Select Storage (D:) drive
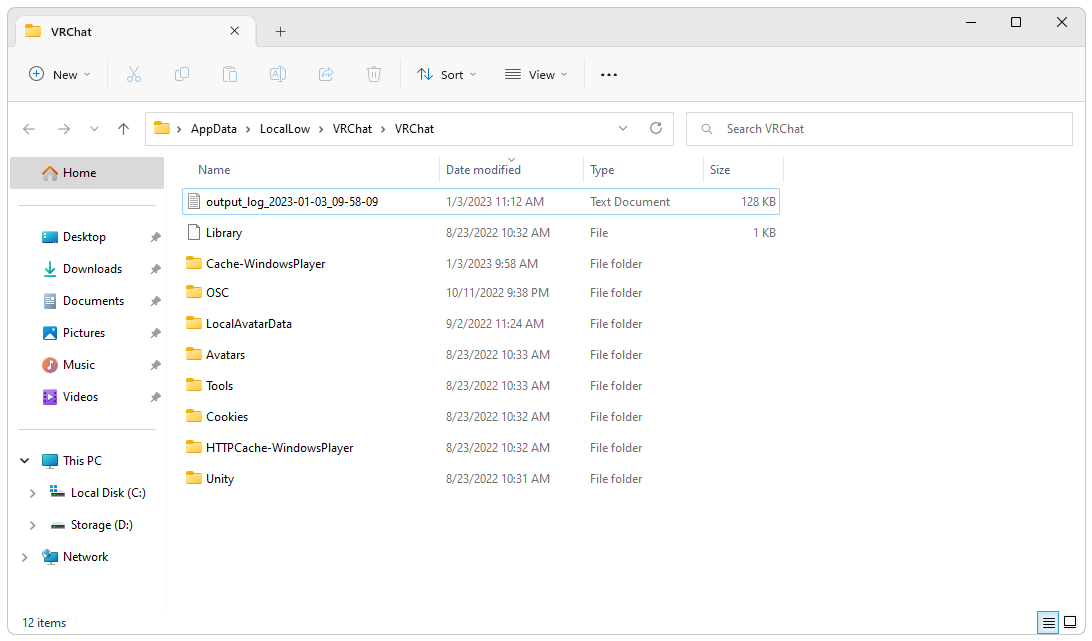Screen dimensions: 1092x641 coord(101,525)
